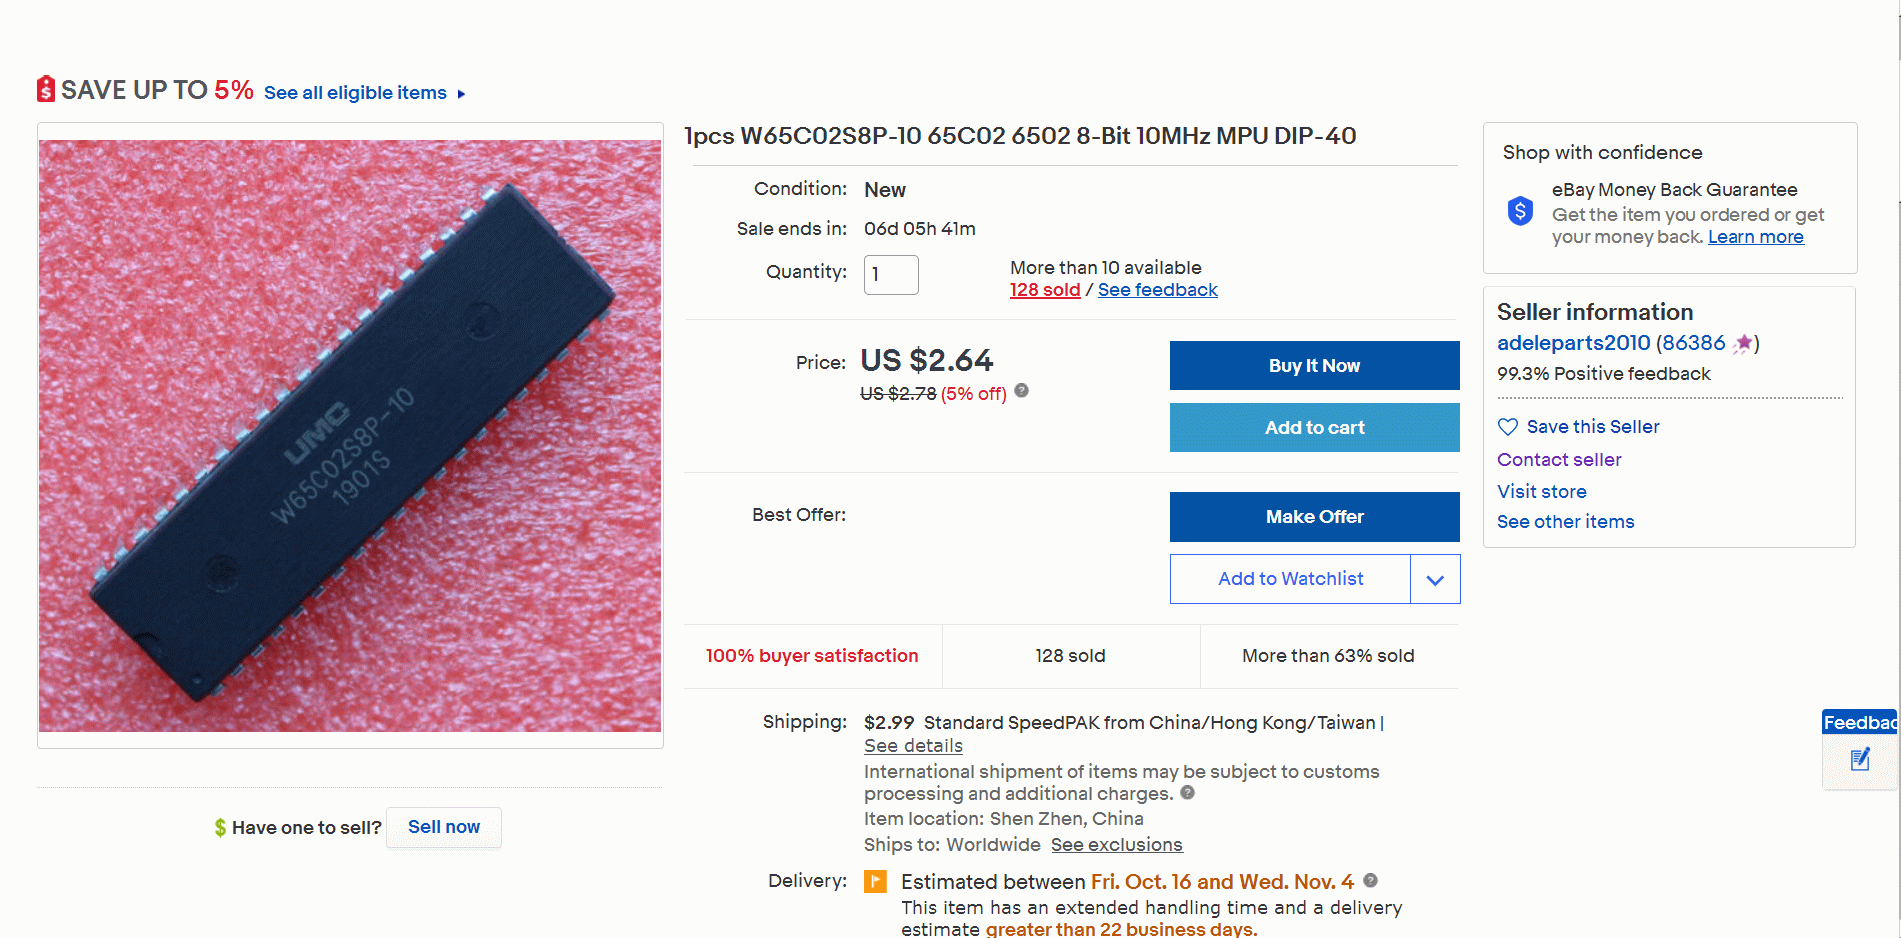Image resolution: width=1901 pixels, height=938 pixels.
Task: Click the Buy It Now button
Action: (x=1314, y=366)
